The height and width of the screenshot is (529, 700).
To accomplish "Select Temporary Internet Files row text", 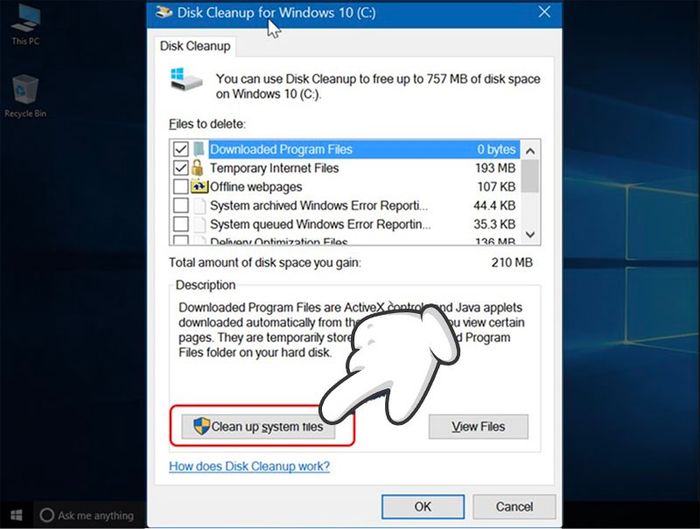I will coord(274,168).
